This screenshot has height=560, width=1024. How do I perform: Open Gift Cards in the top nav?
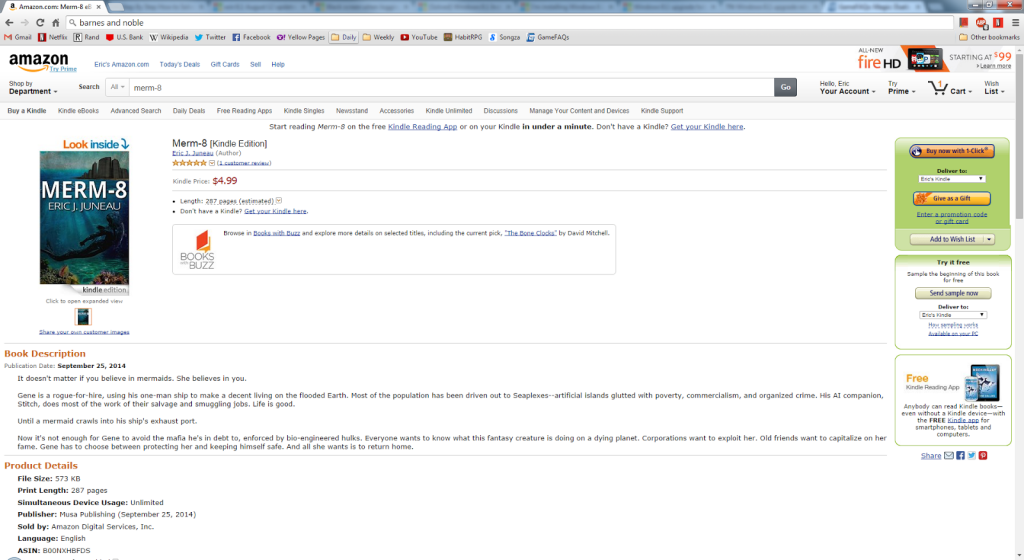pos(225,65)
